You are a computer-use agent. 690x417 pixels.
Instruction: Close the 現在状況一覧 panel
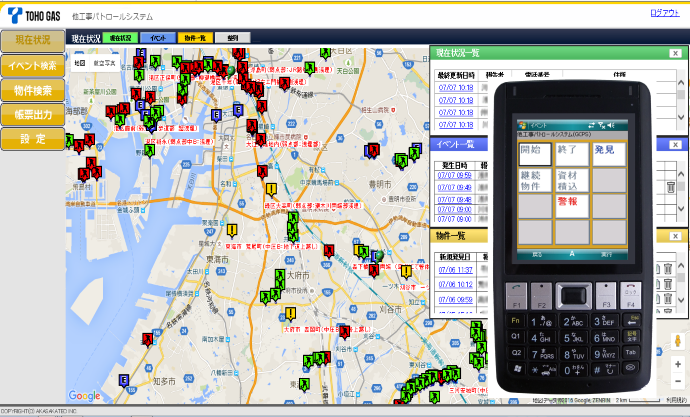point(675,53)
